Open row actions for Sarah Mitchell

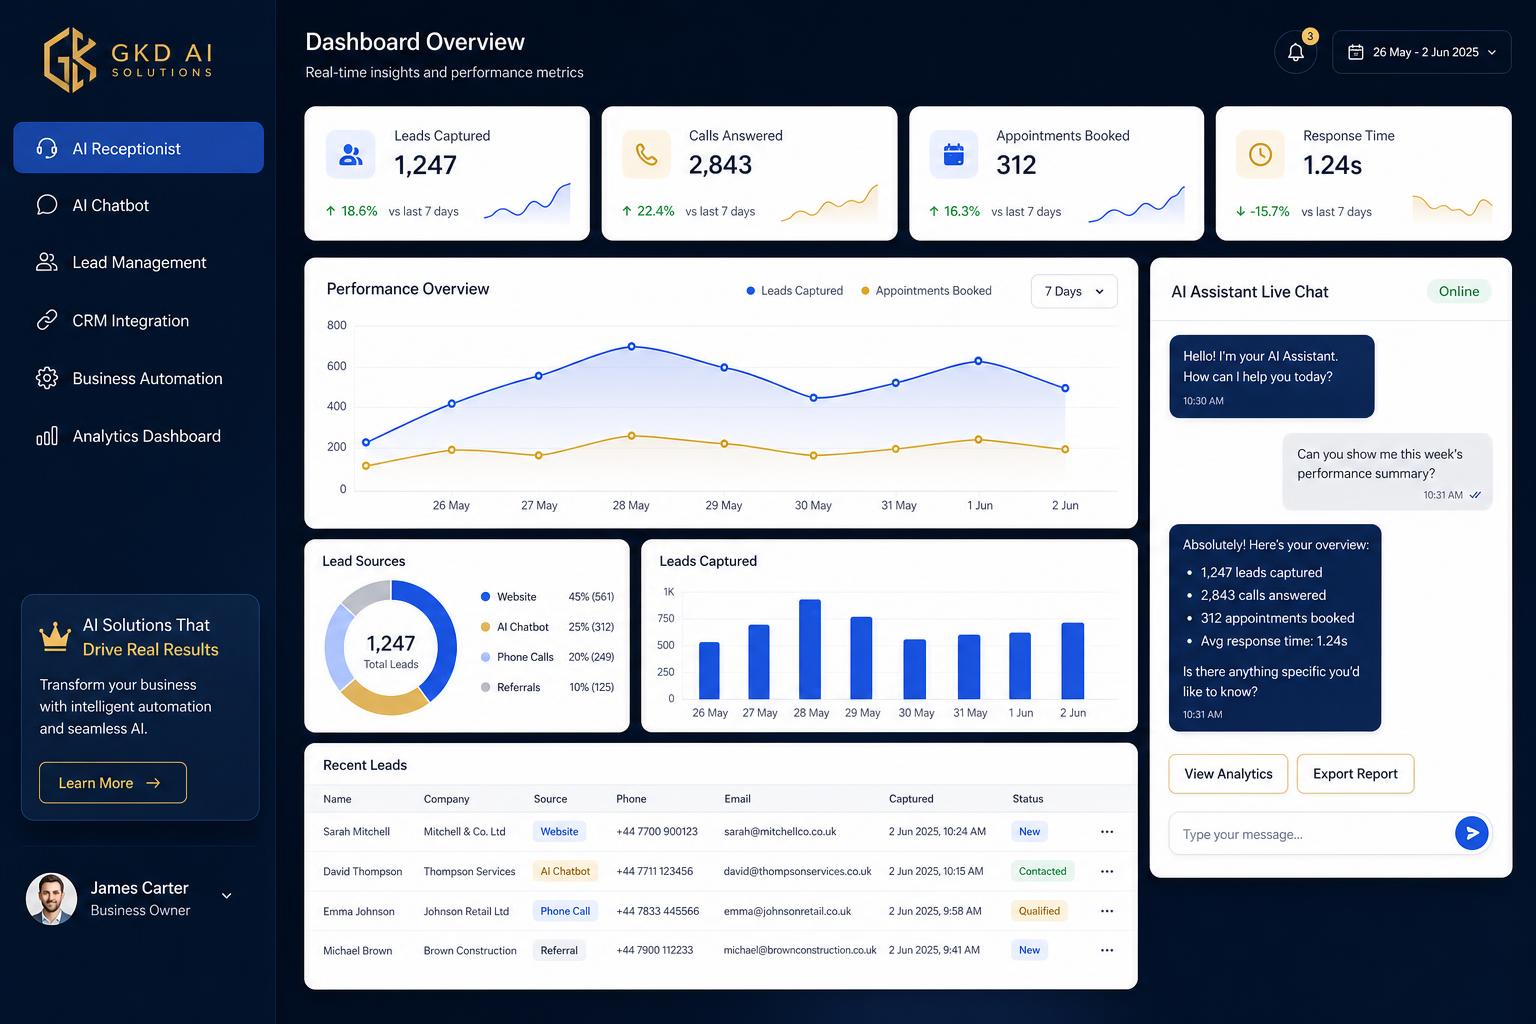(1107, 831)
